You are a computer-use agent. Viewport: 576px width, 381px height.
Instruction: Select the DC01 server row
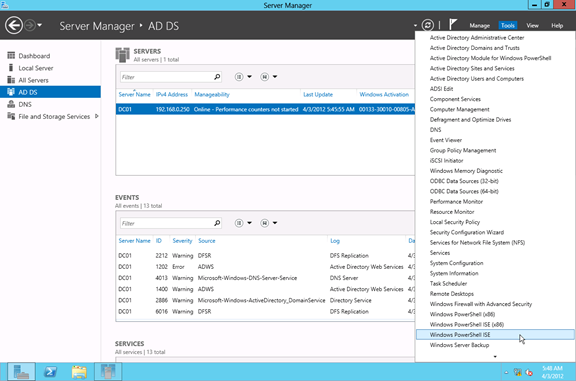[266, 109]
